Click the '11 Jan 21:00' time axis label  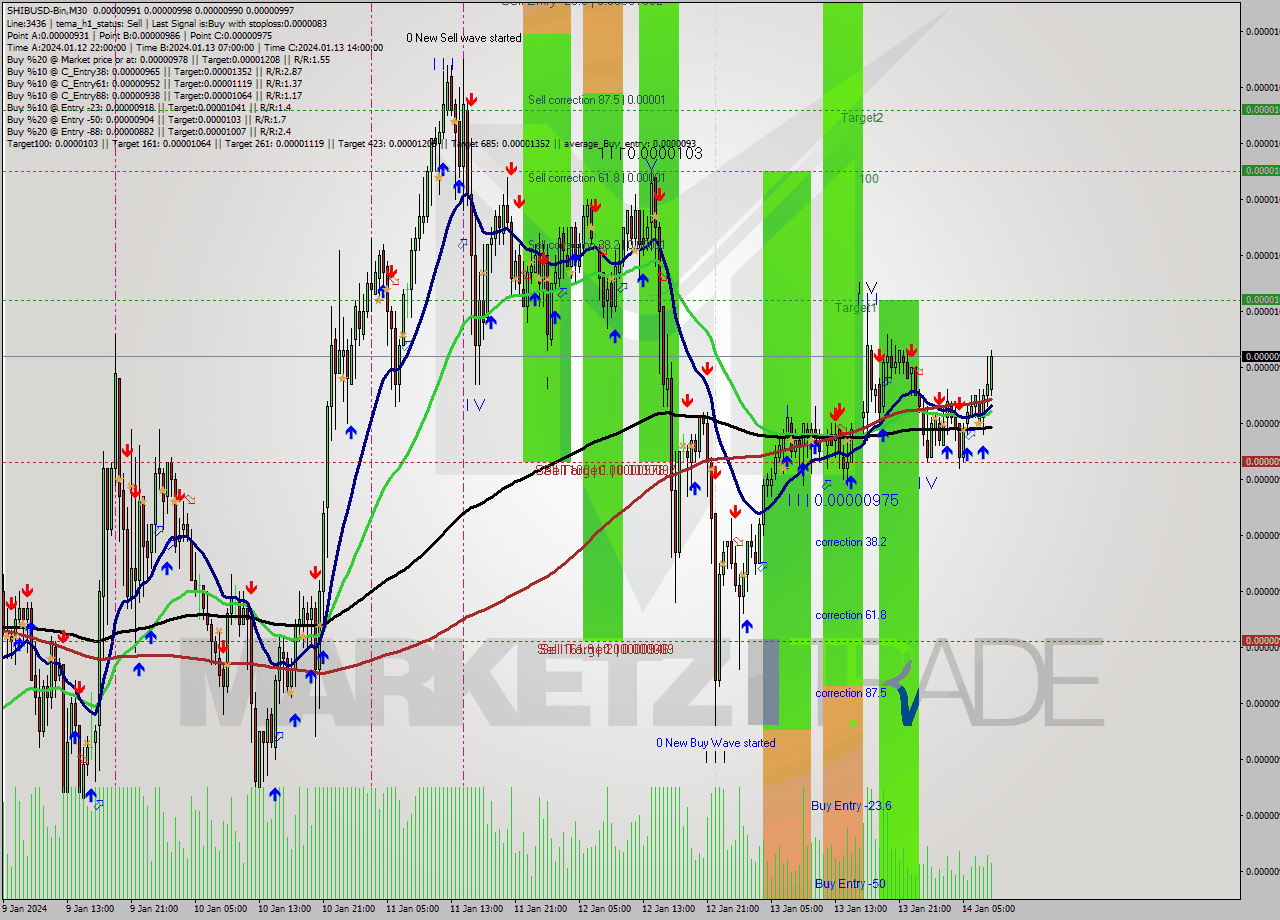click(x=540, y=909)
